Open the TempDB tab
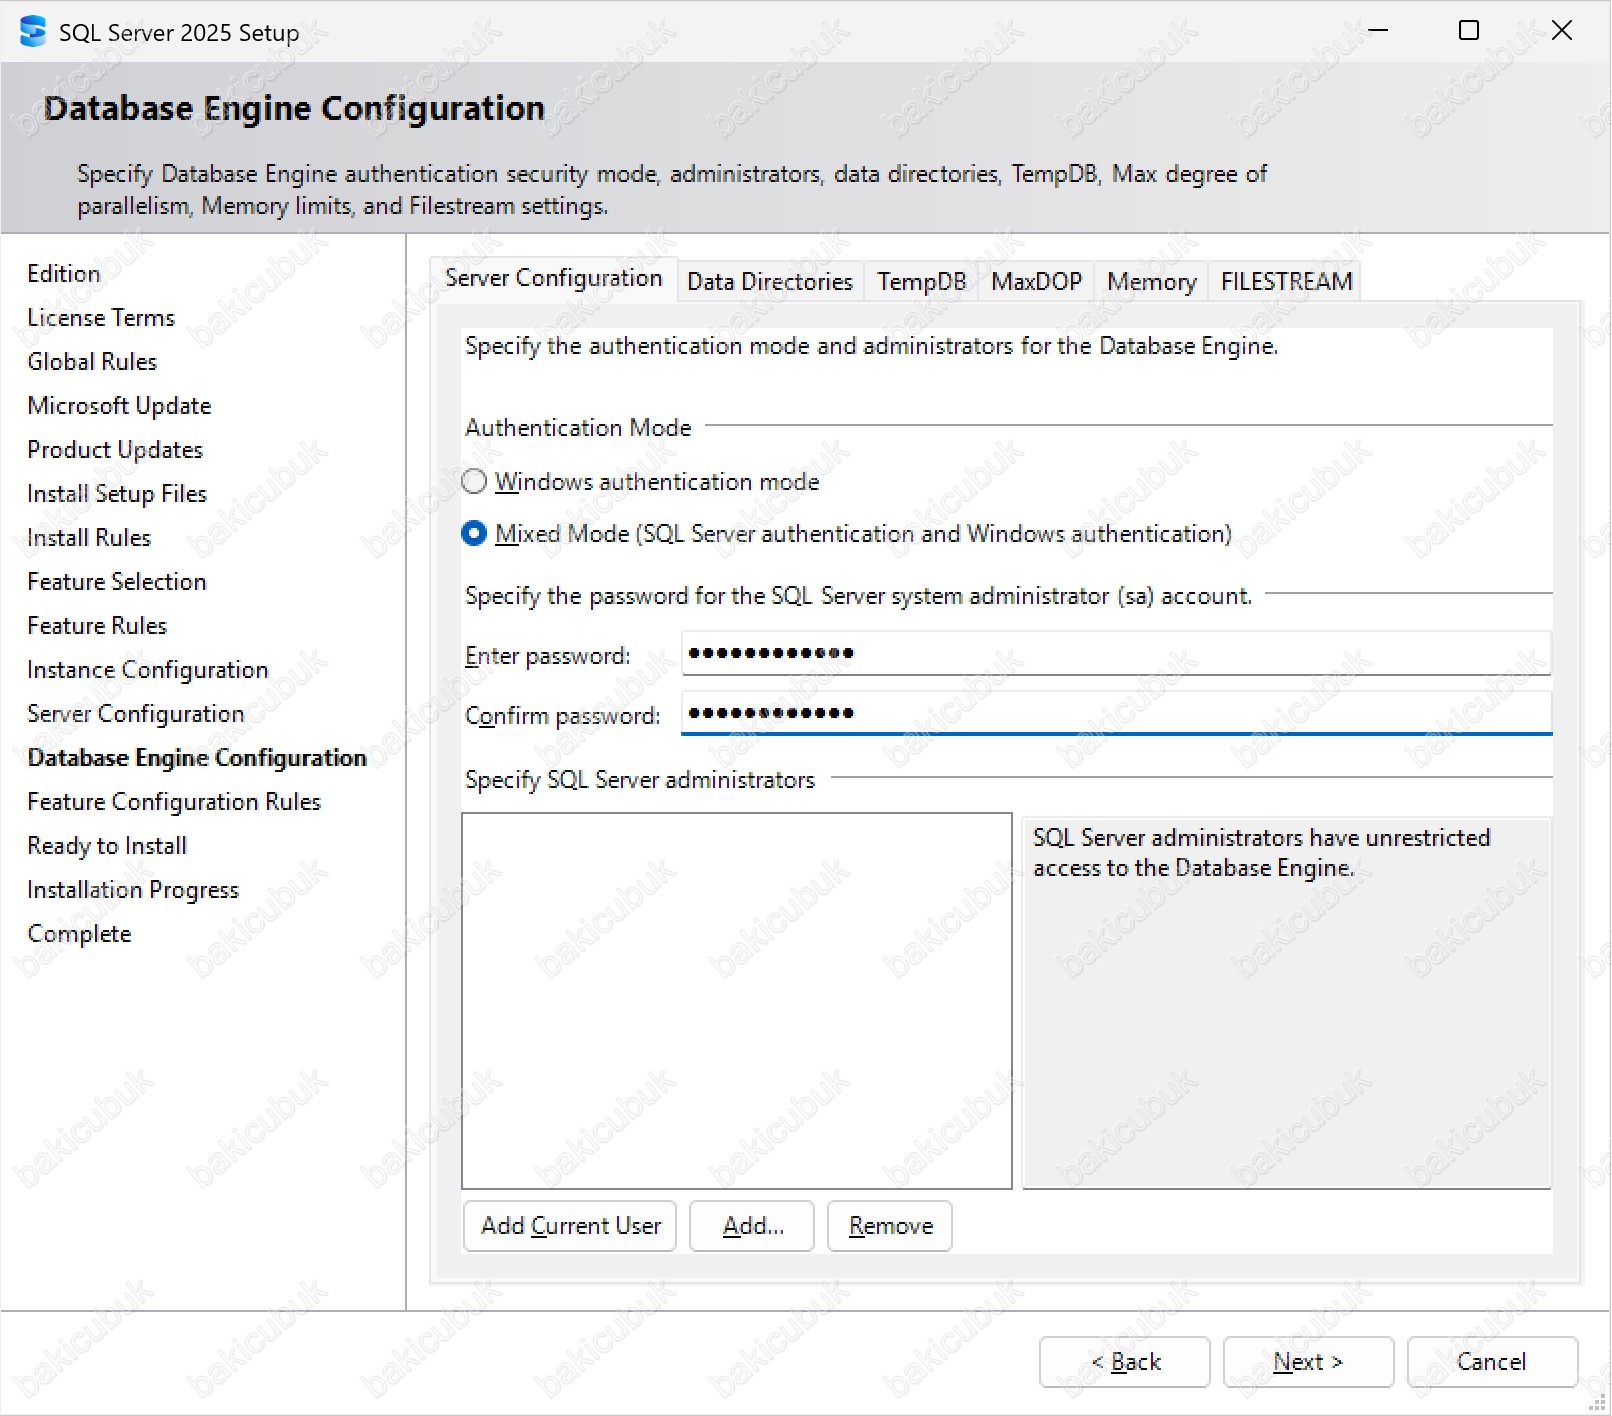Viewport: 1612px width, 1416px height. tap(921, 282)
